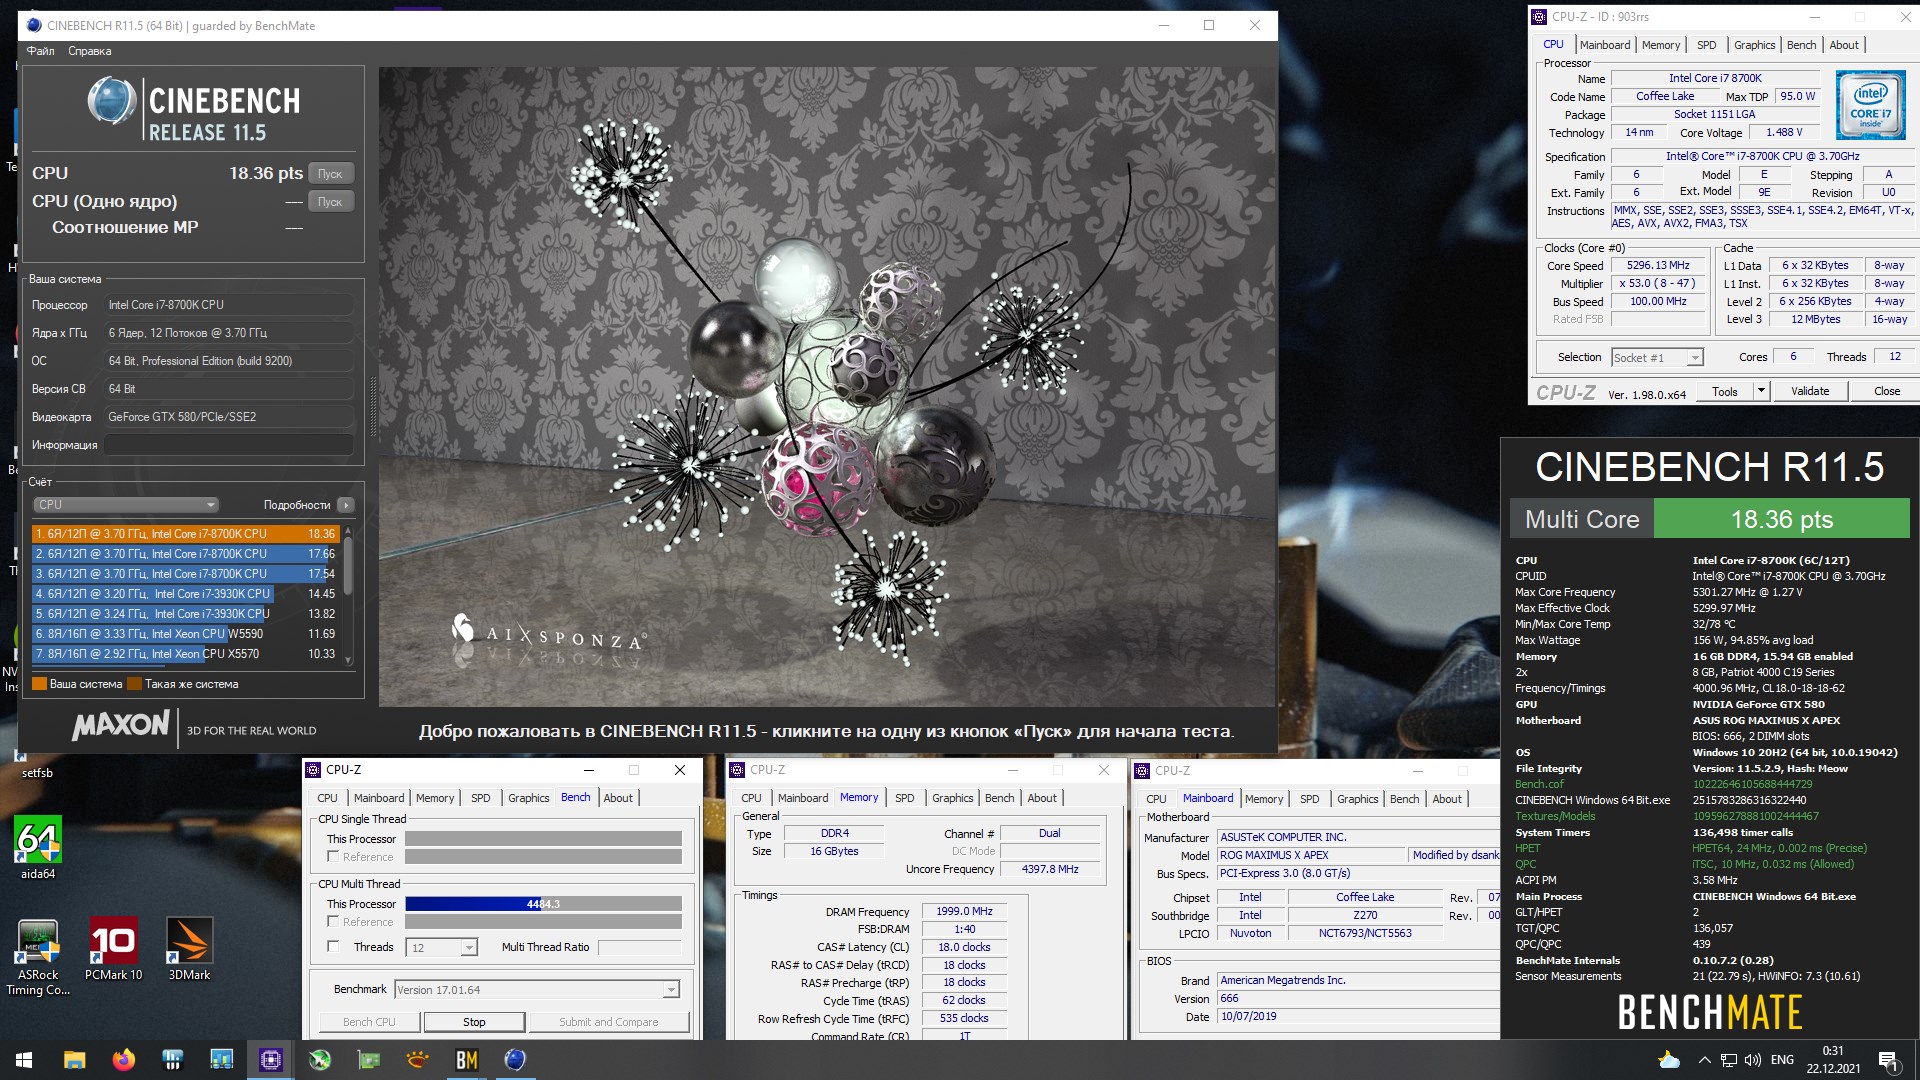This screenshot has width=1920, height=1080.
Task: Open the weather widget on the taskbar
Action: [1669, 1060]
